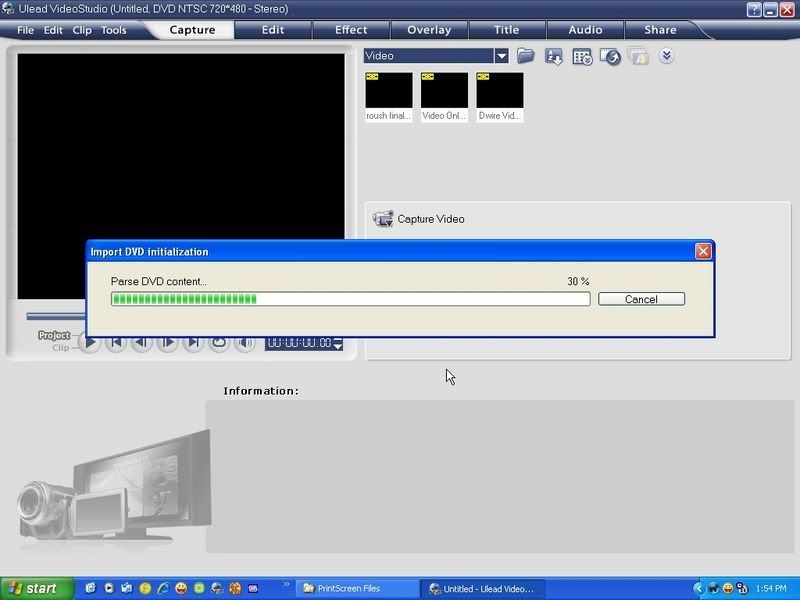Jump to the Home start frame button
Image resolution: width=800 pixels, height=600 pixels.
pos(116,343)
